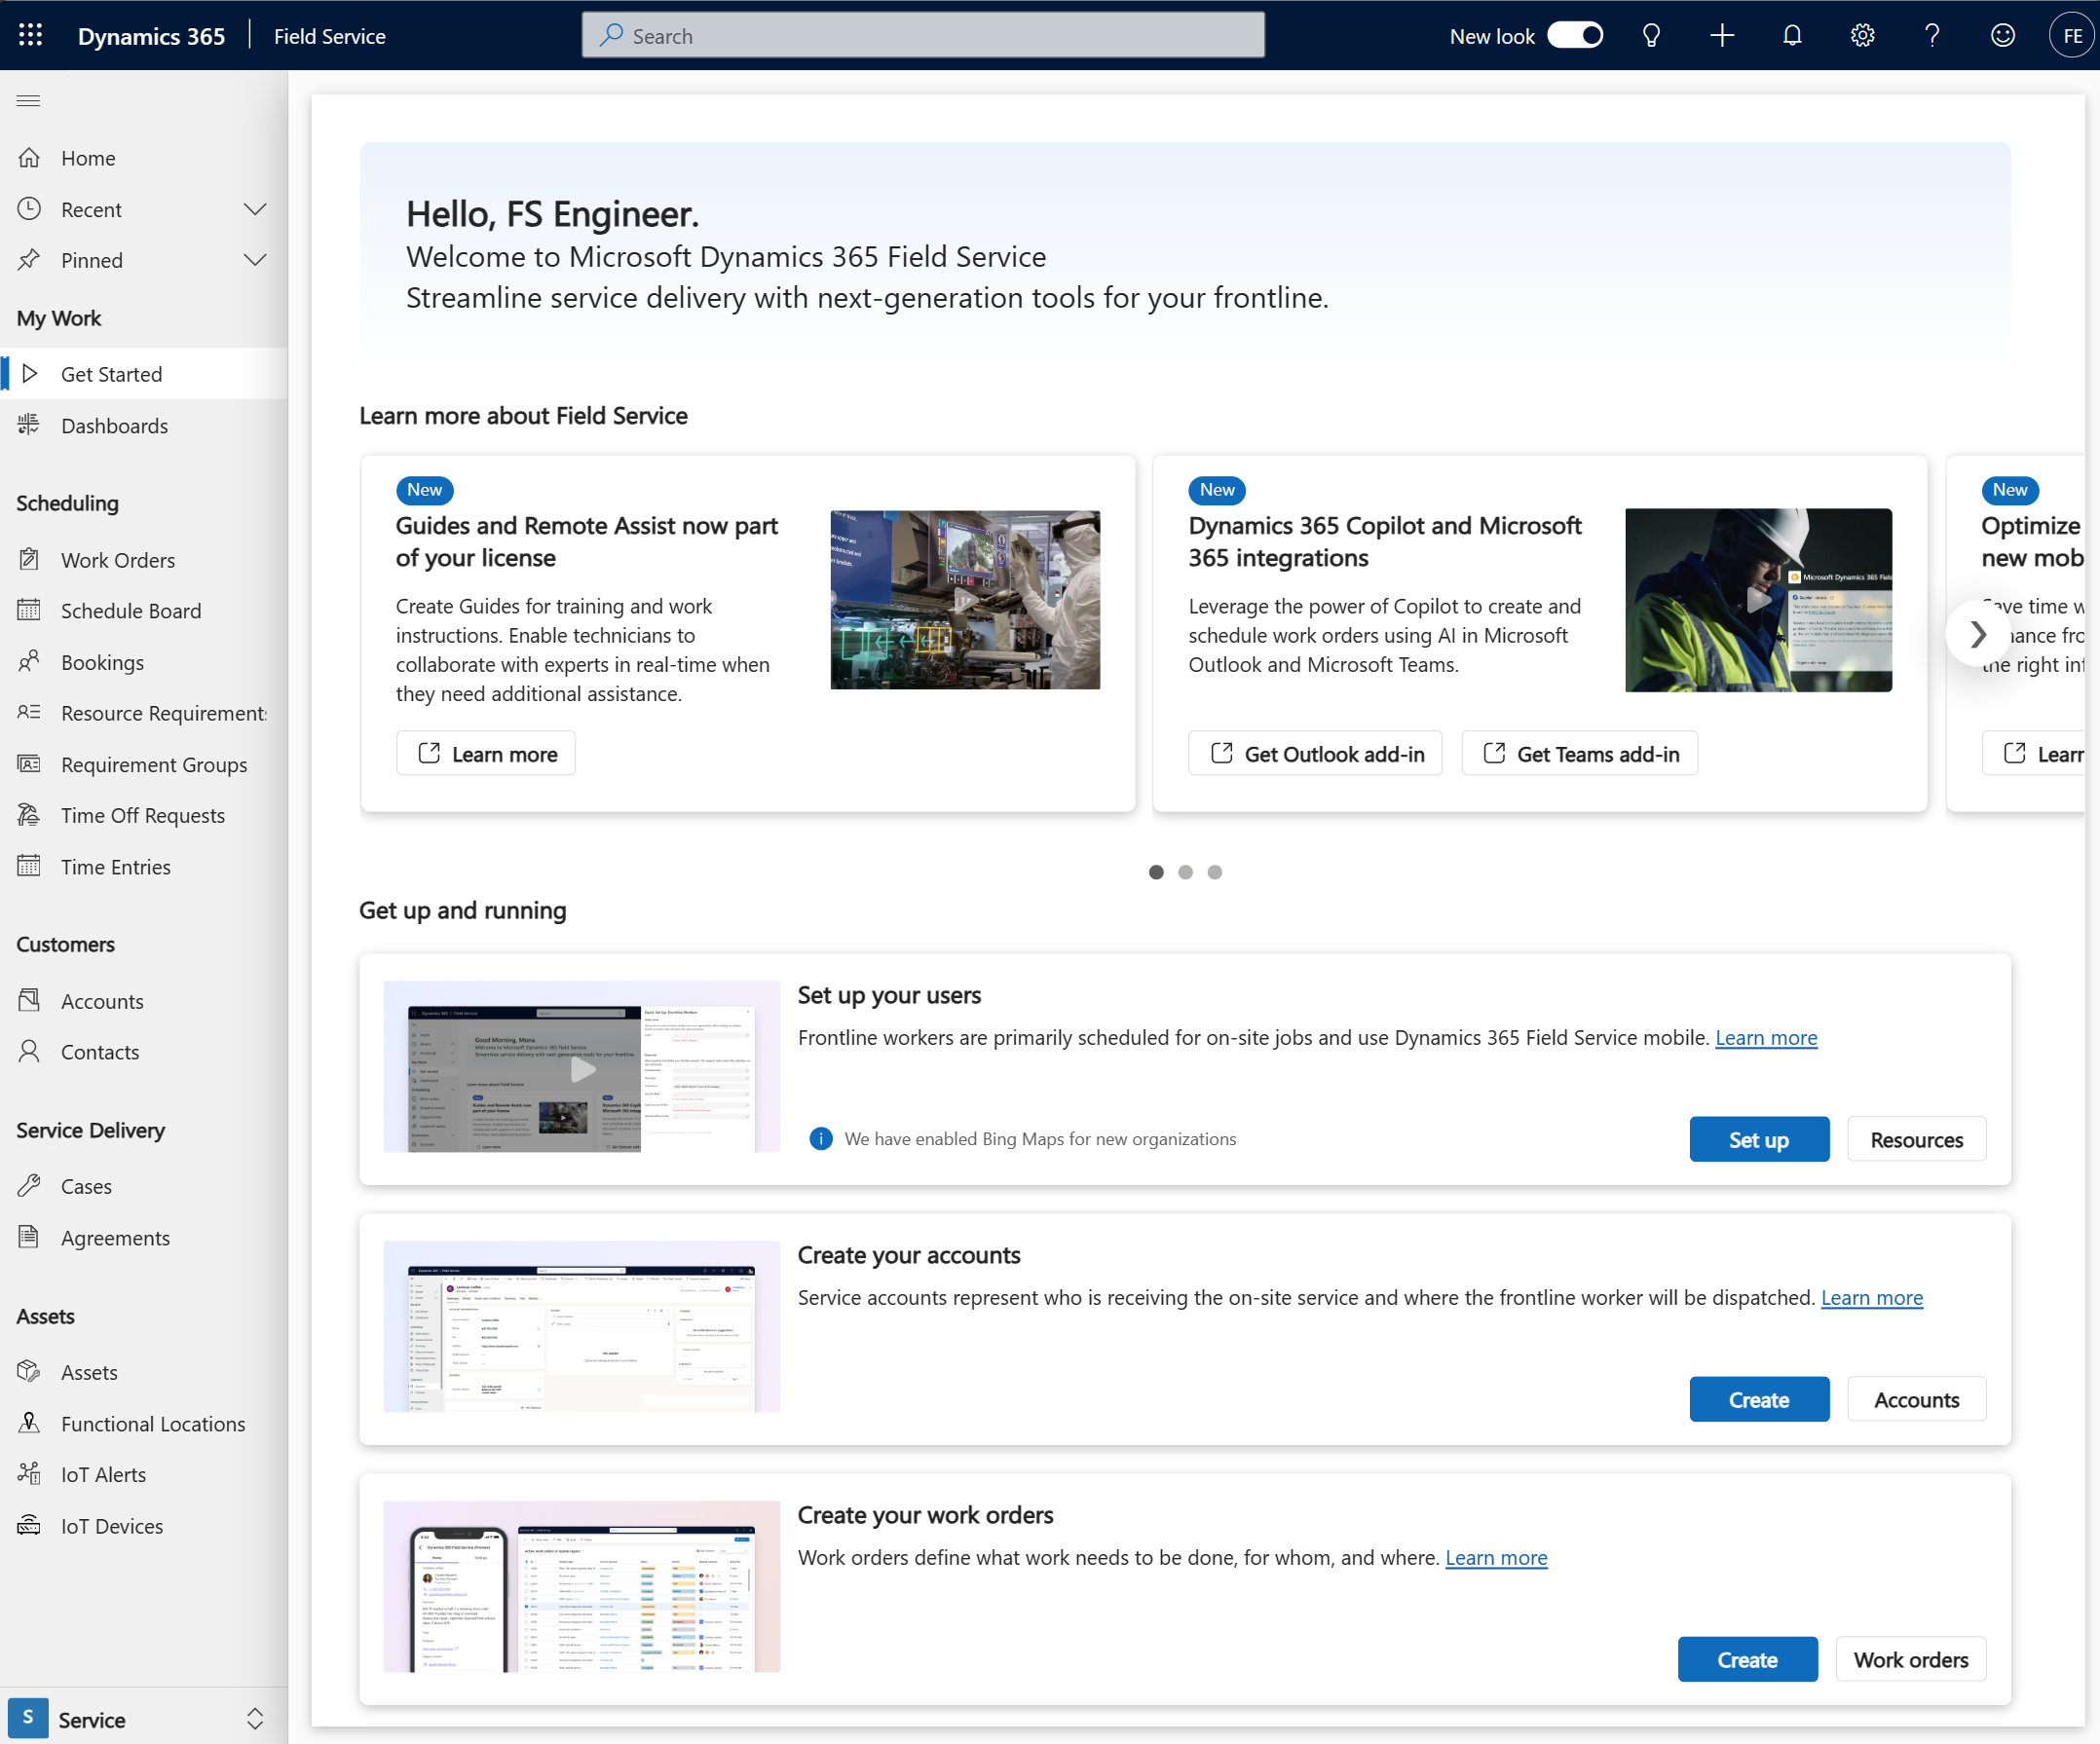
Task: Click Set up button for users
Action: pos(1758,1137)
